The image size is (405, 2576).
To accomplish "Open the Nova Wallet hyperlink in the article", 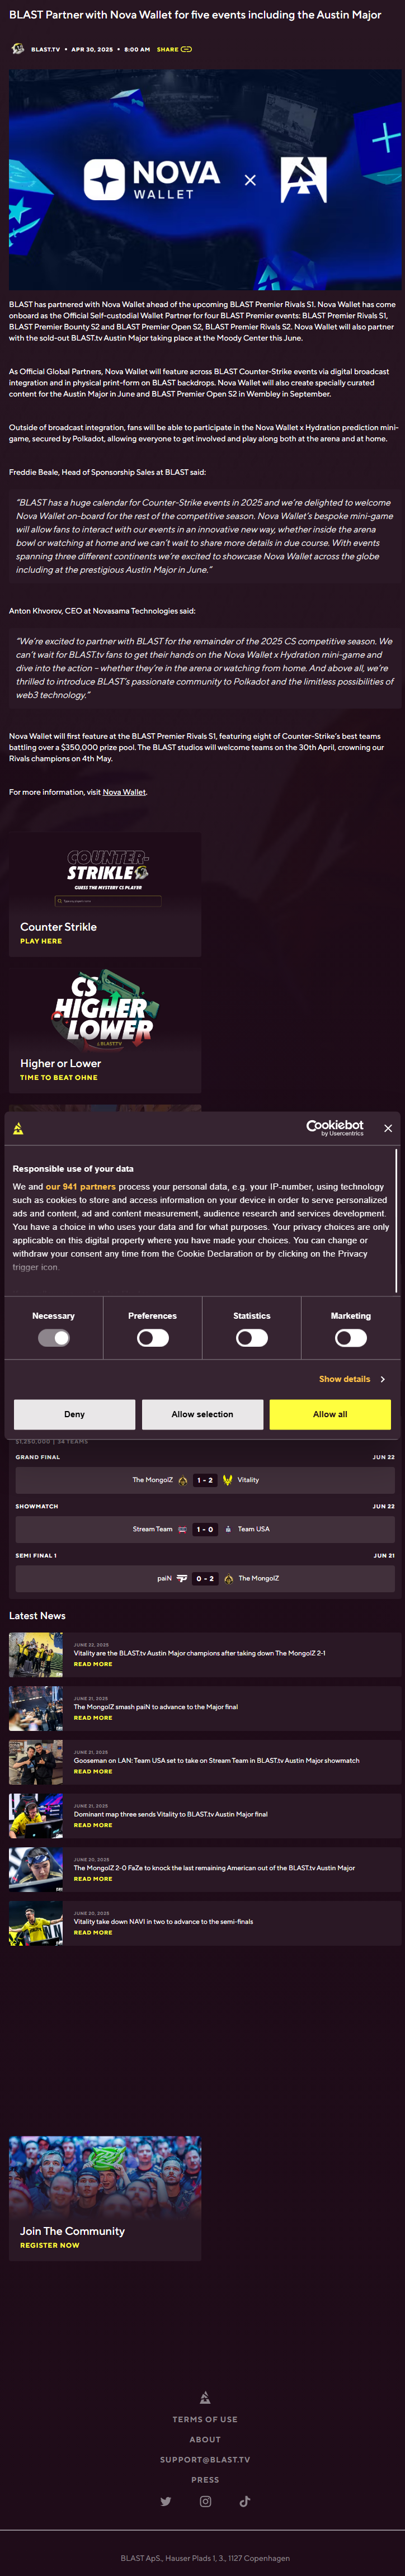I will point(124,792).
